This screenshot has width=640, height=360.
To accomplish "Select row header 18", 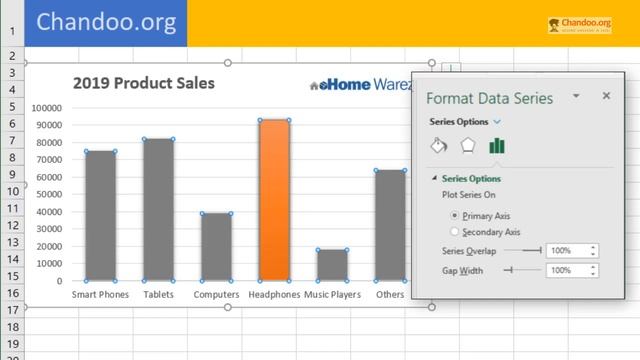I will pos(12,327).
